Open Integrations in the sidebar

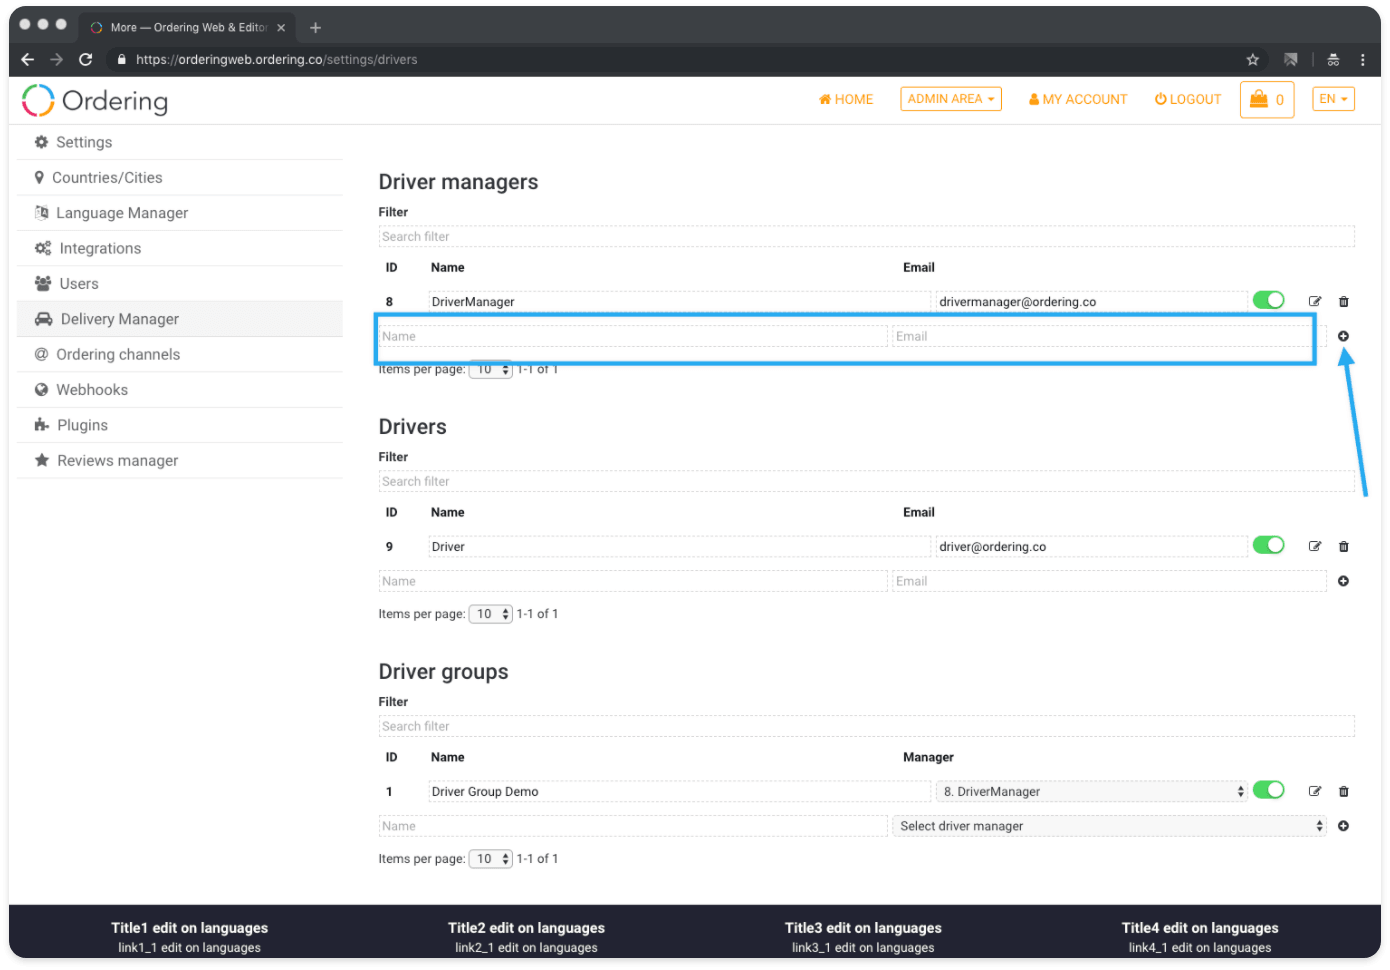180,248
